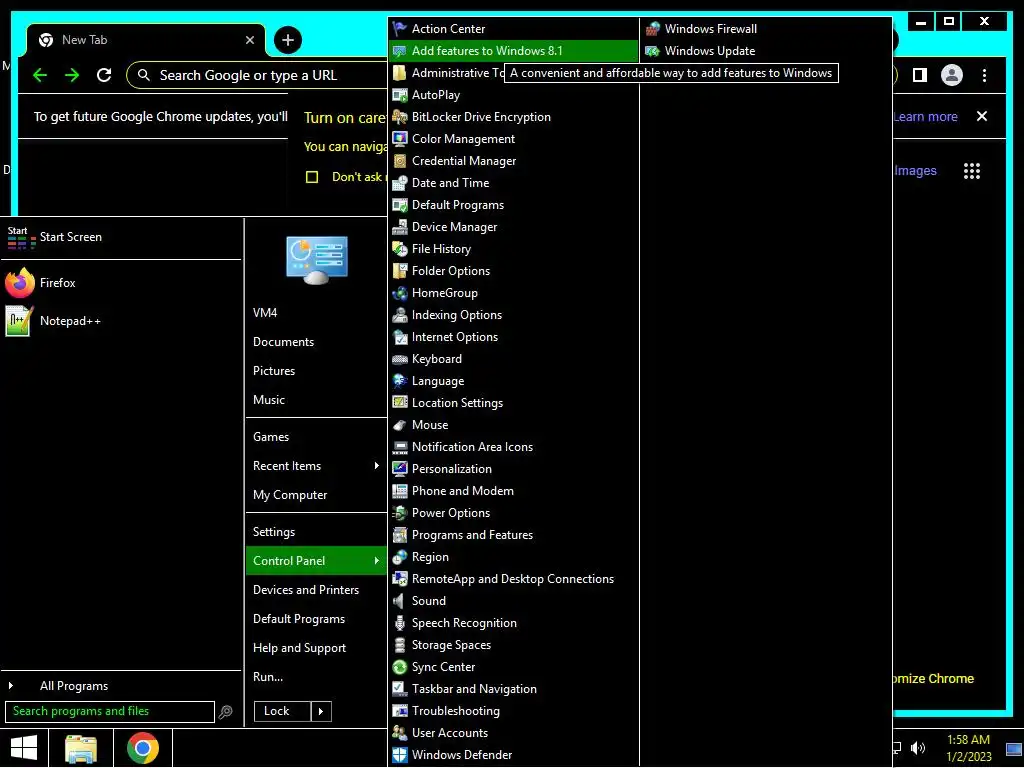
Task: Open a new Chrome tab with plus button
Action: point(287,40)
